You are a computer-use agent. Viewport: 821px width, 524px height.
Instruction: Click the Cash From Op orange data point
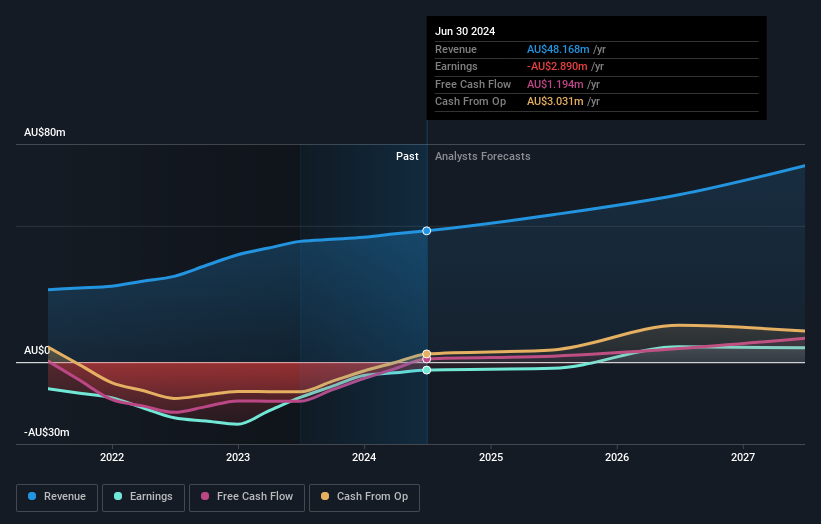[427, 354]
